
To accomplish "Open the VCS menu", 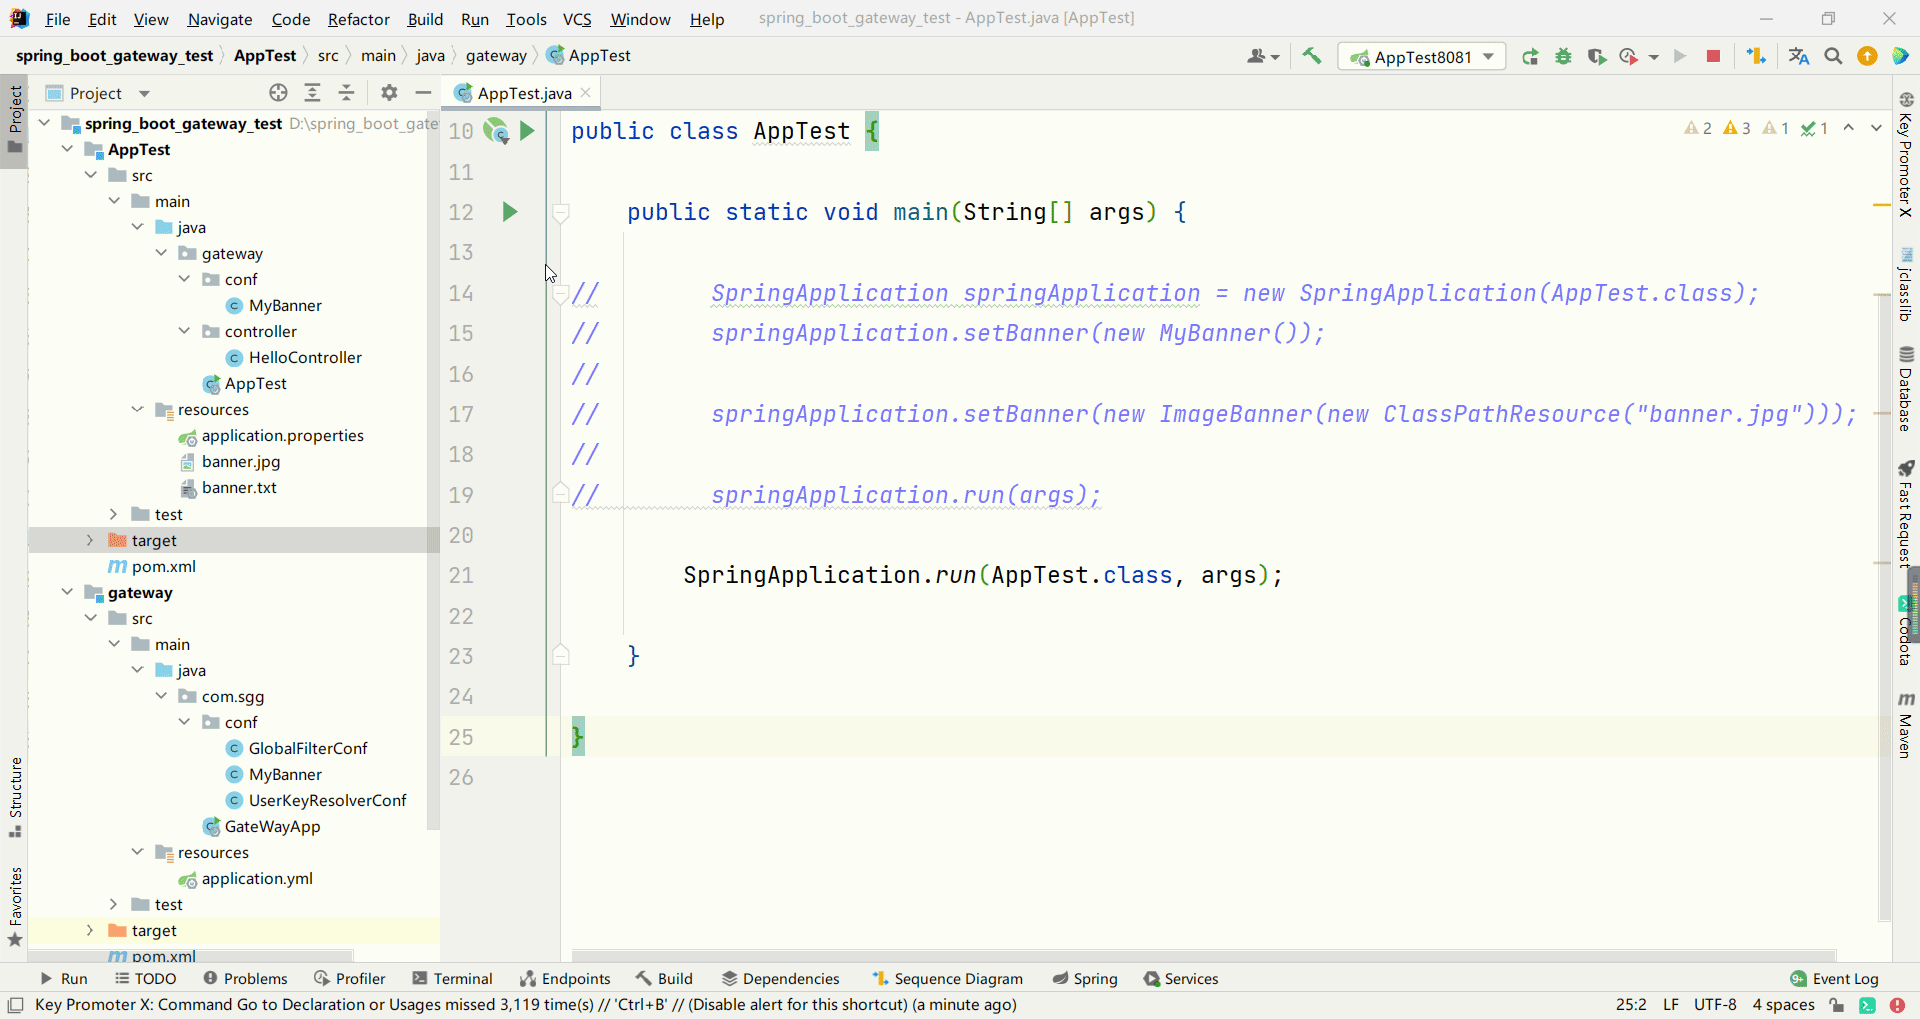I will (x=577, y=19).
